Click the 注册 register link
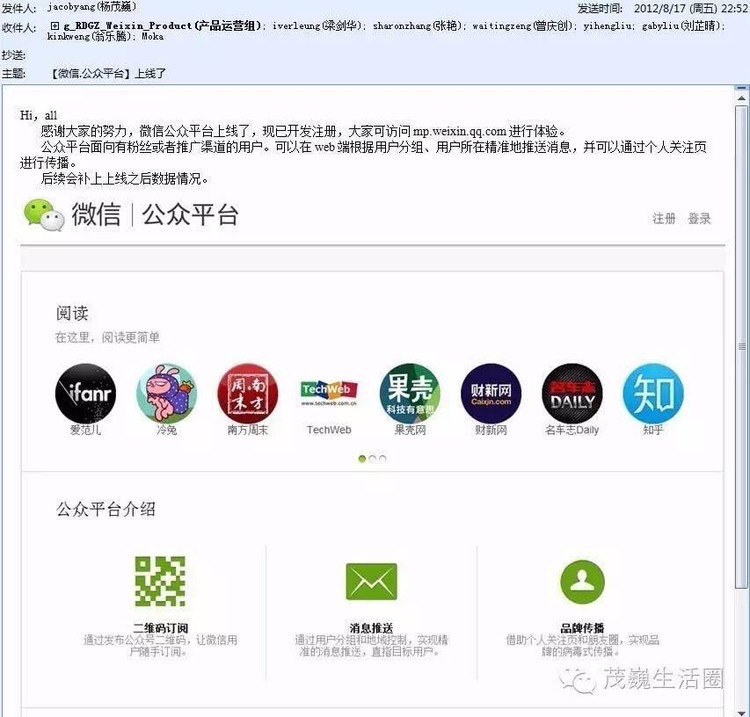Image resolution: width=750 pixels, height=717 pixels. pos(664,218)
